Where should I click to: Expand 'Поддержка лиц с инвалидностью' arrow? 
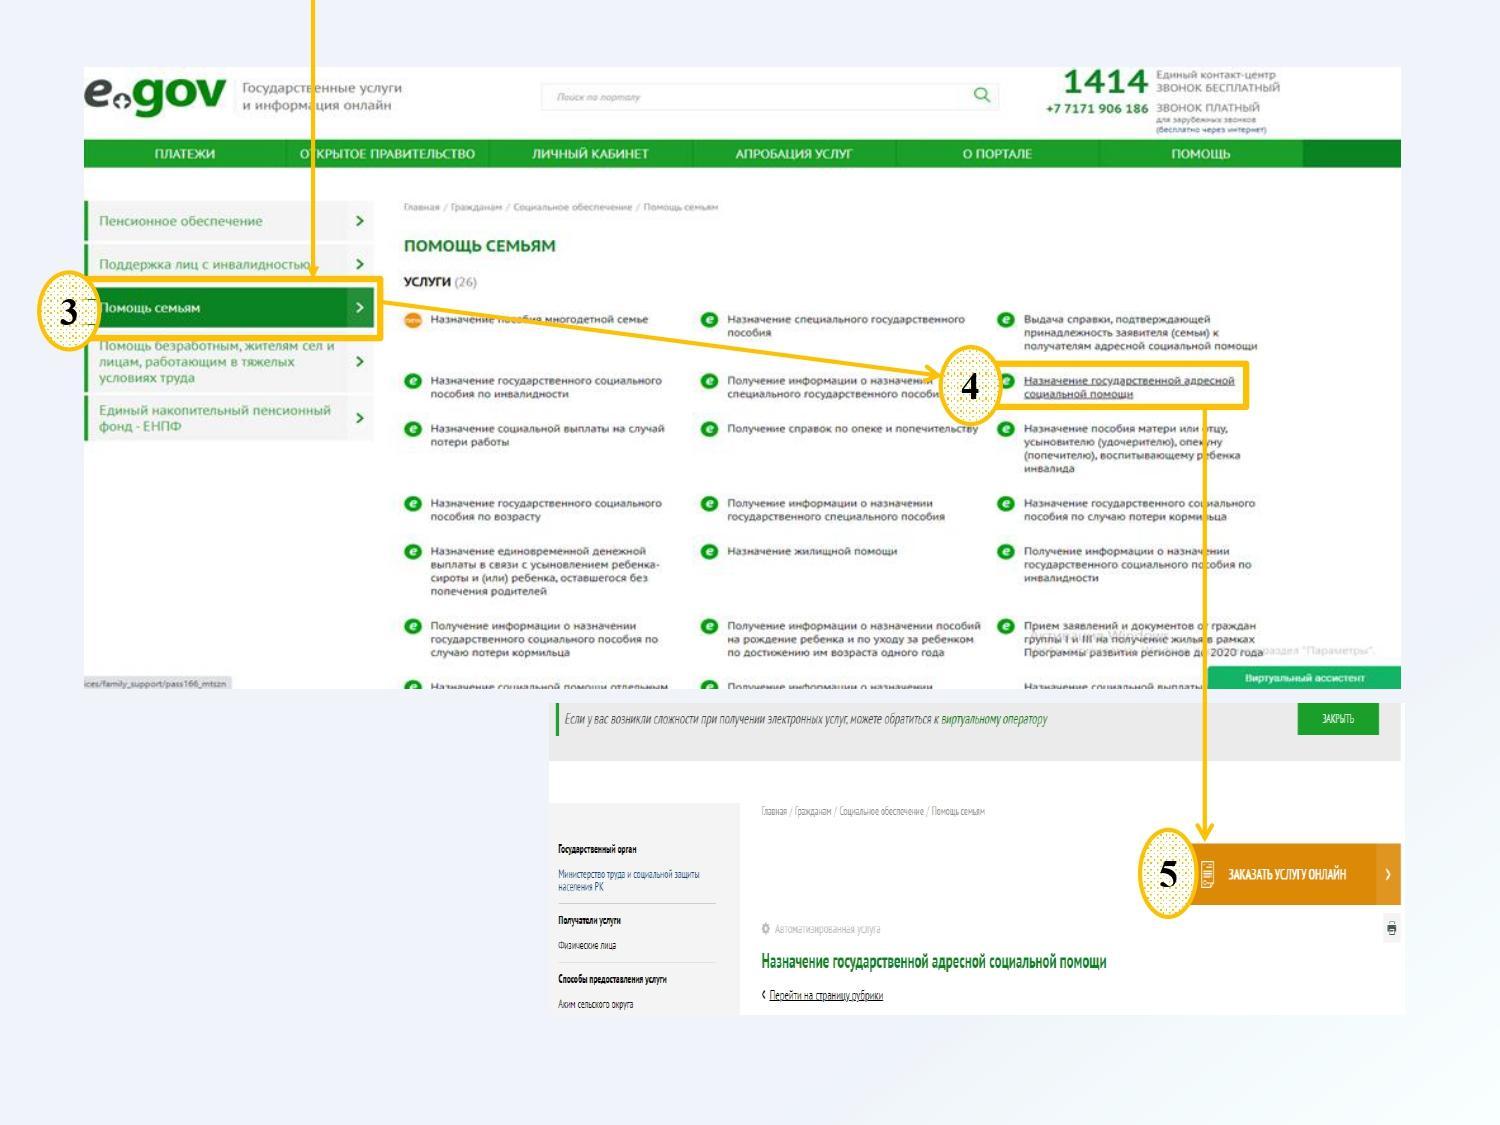coord(359,264)
